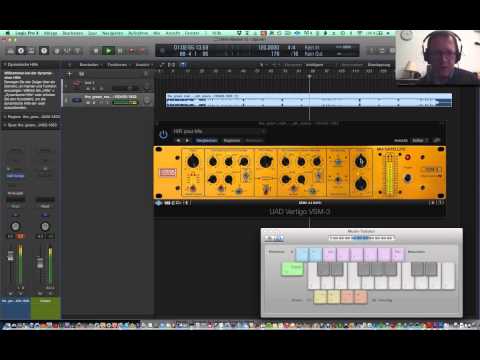Click the UAD logo icon in plug-in footer

click(159, 203)
